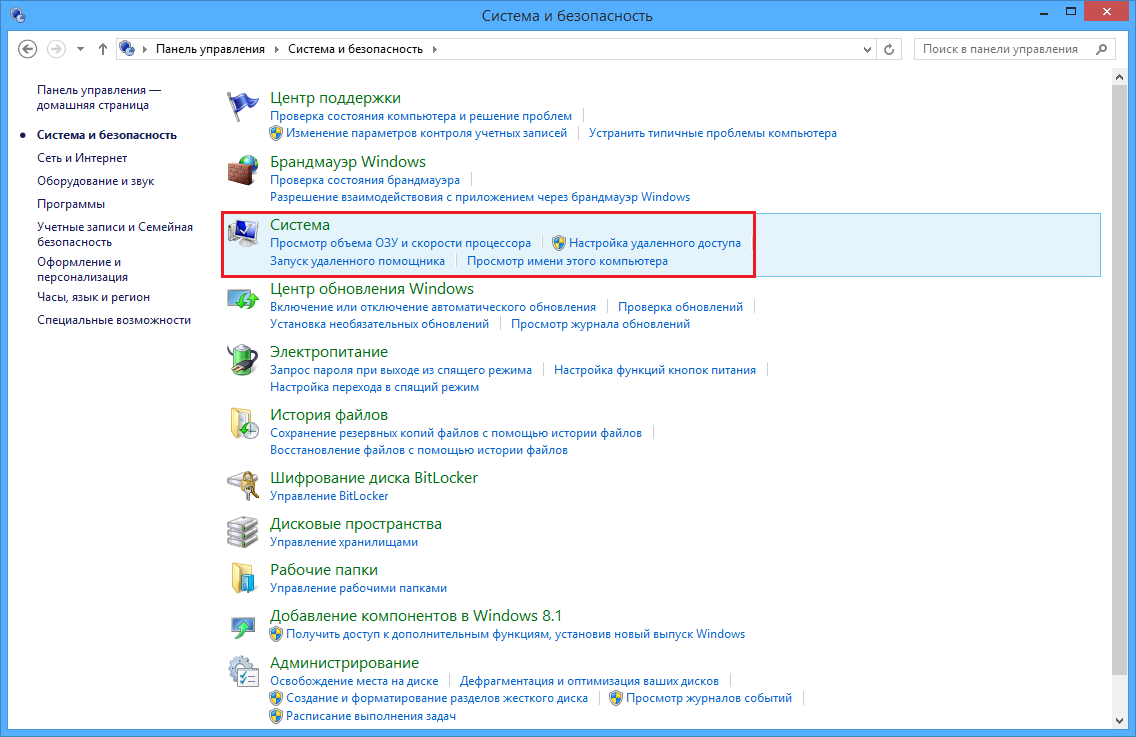
Task: Open Брандмауэр Windows heading link
Action: click(x=348, y=162)
